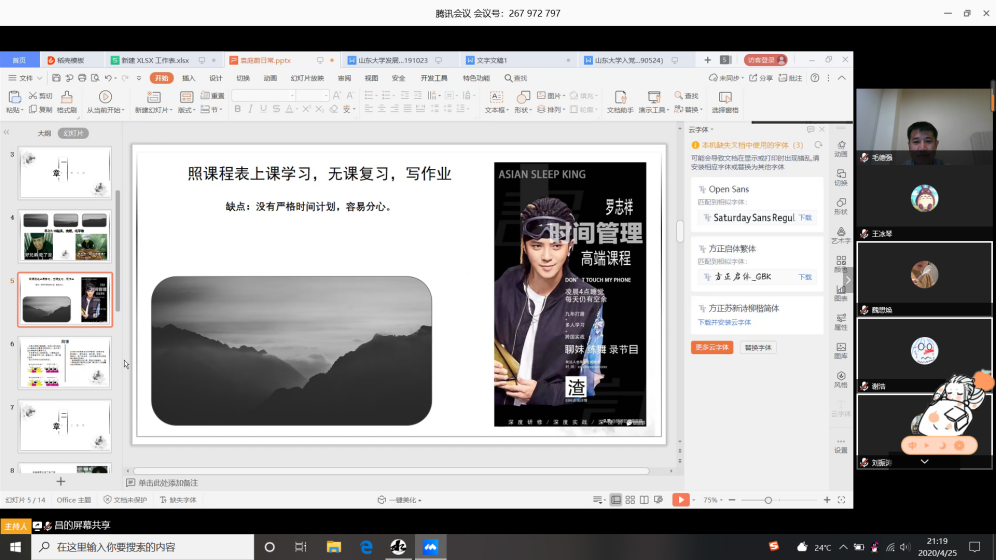Click the More Cloud Fonts (更多云字体) button
This screenshot has width=996, height=560.
[x=712, y=347]
